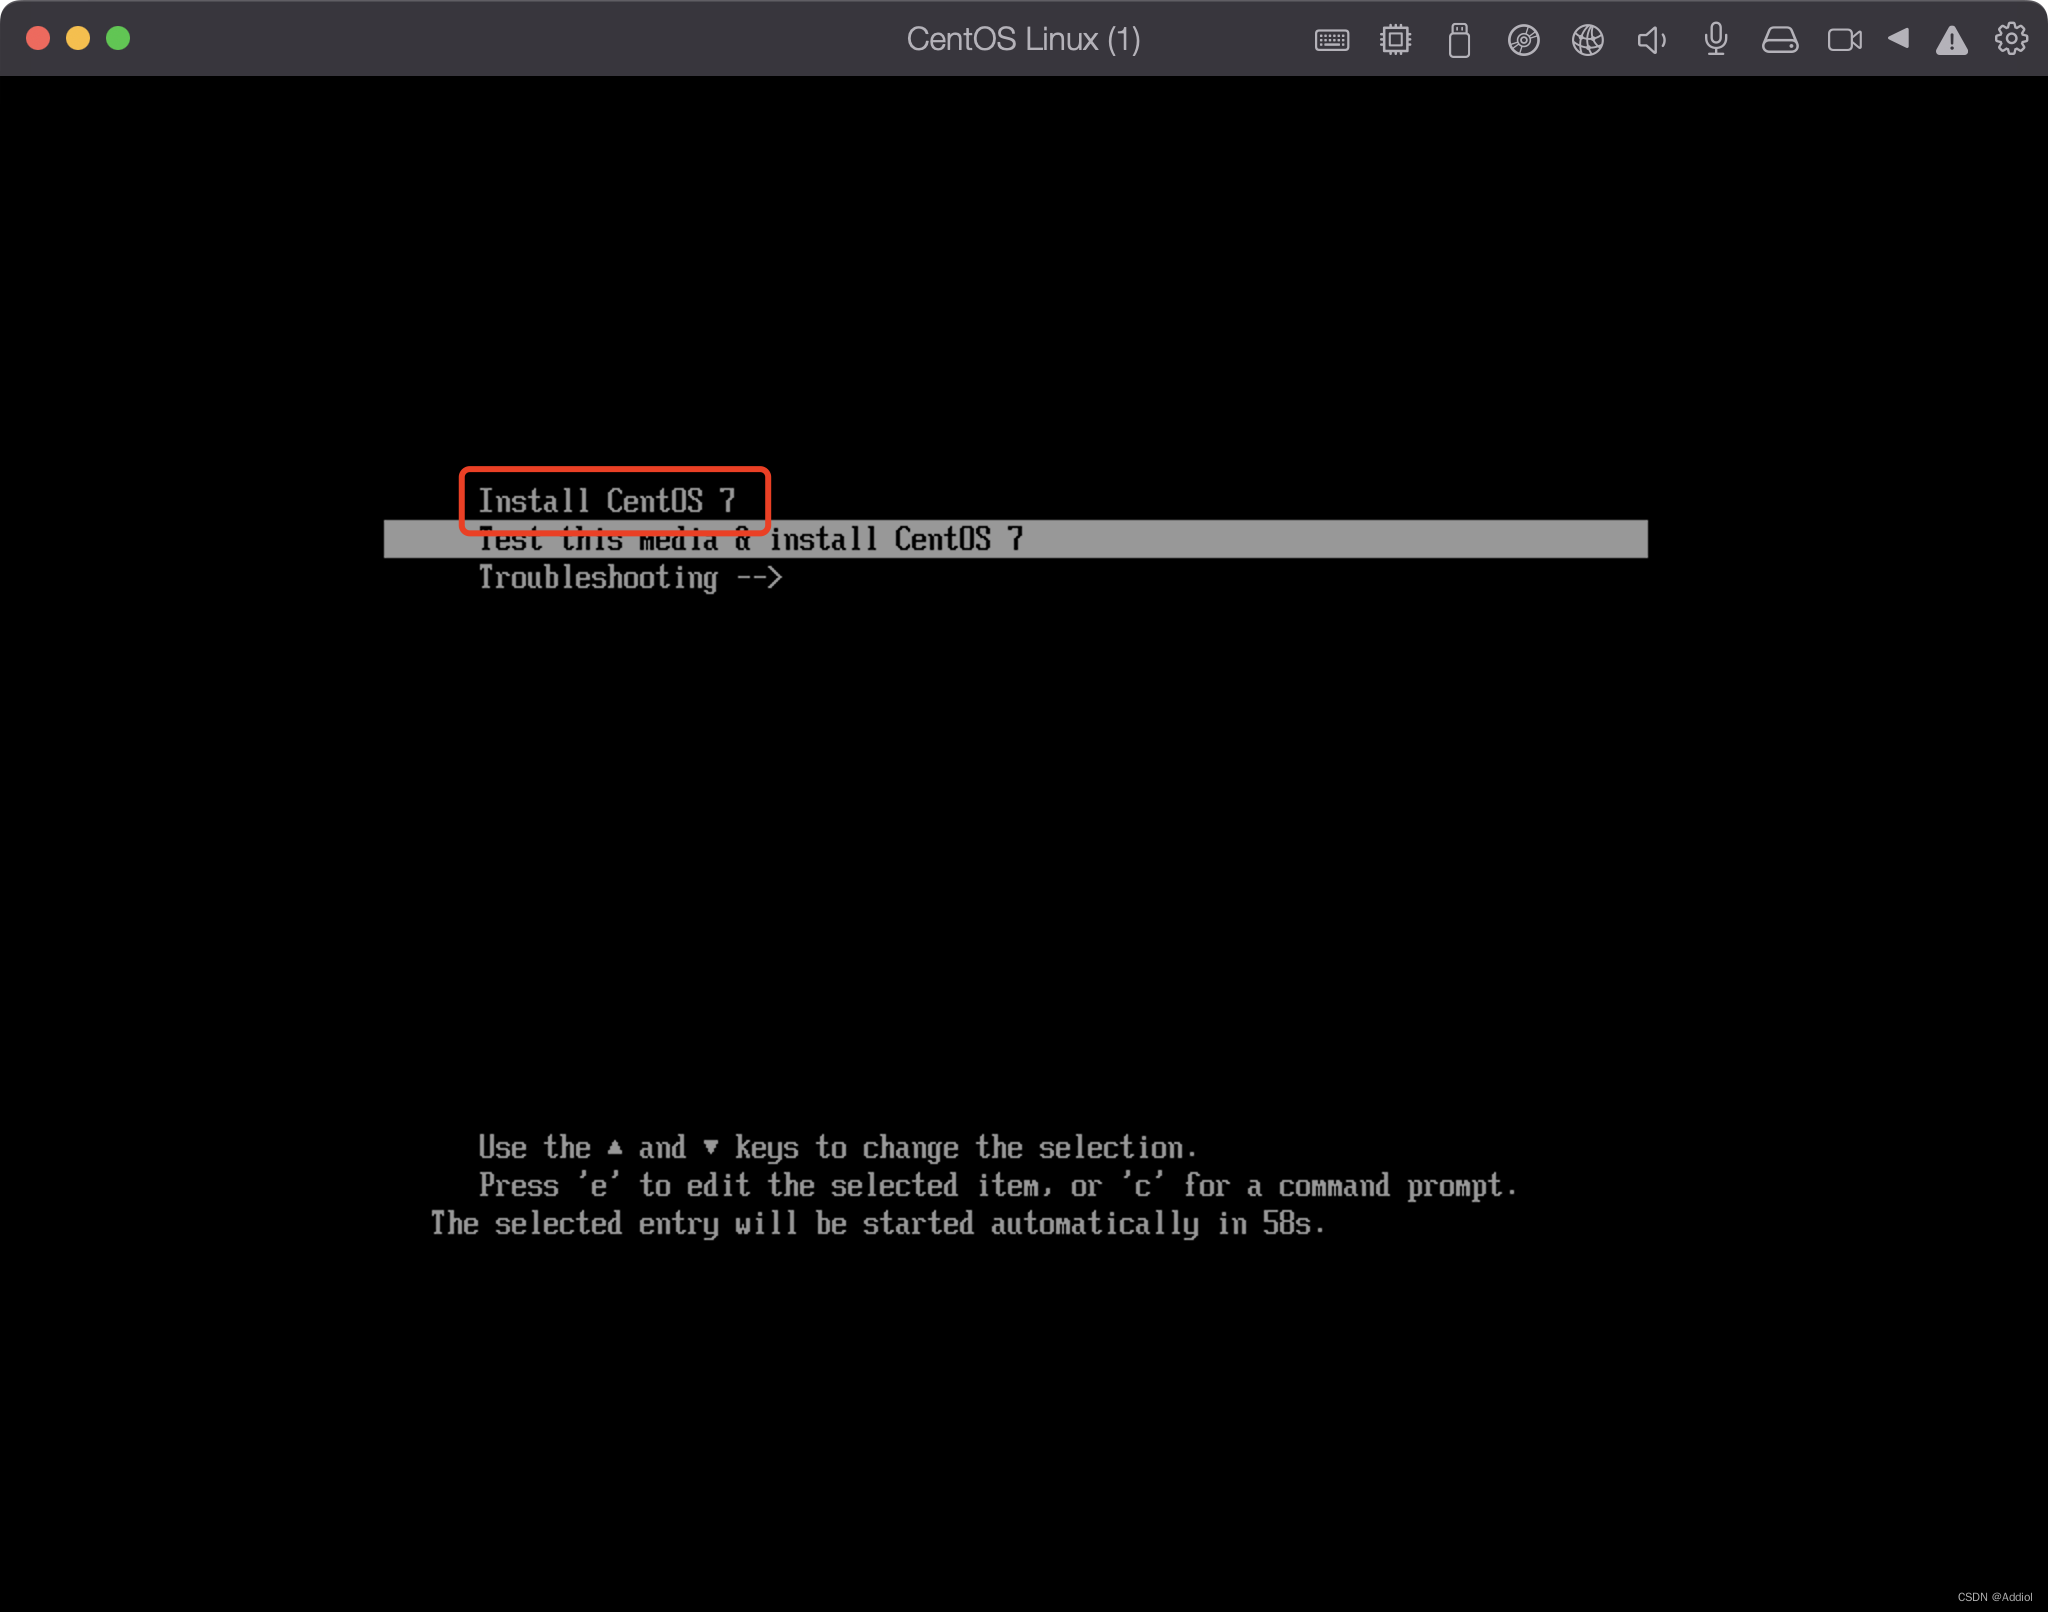
Task: Open the keyboard icon in the title bar
Action: click(1332, 40)
